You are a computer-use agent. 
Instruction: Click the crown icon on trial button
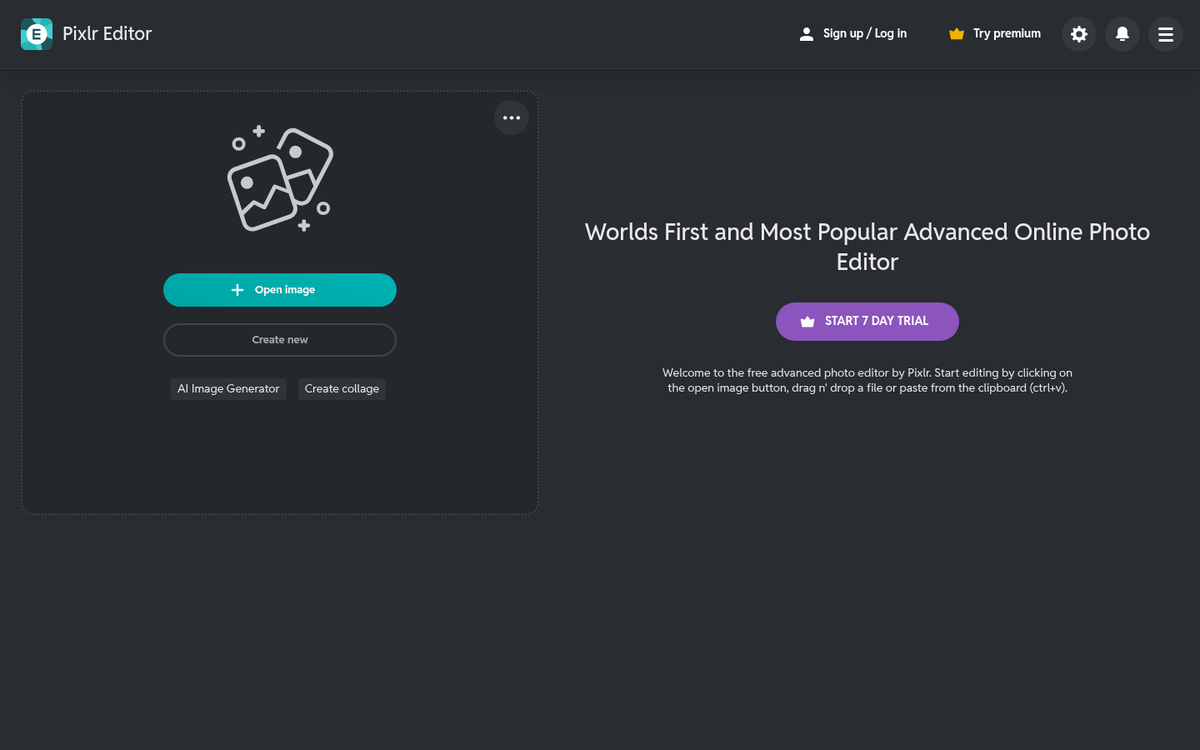tap(807, 322)
